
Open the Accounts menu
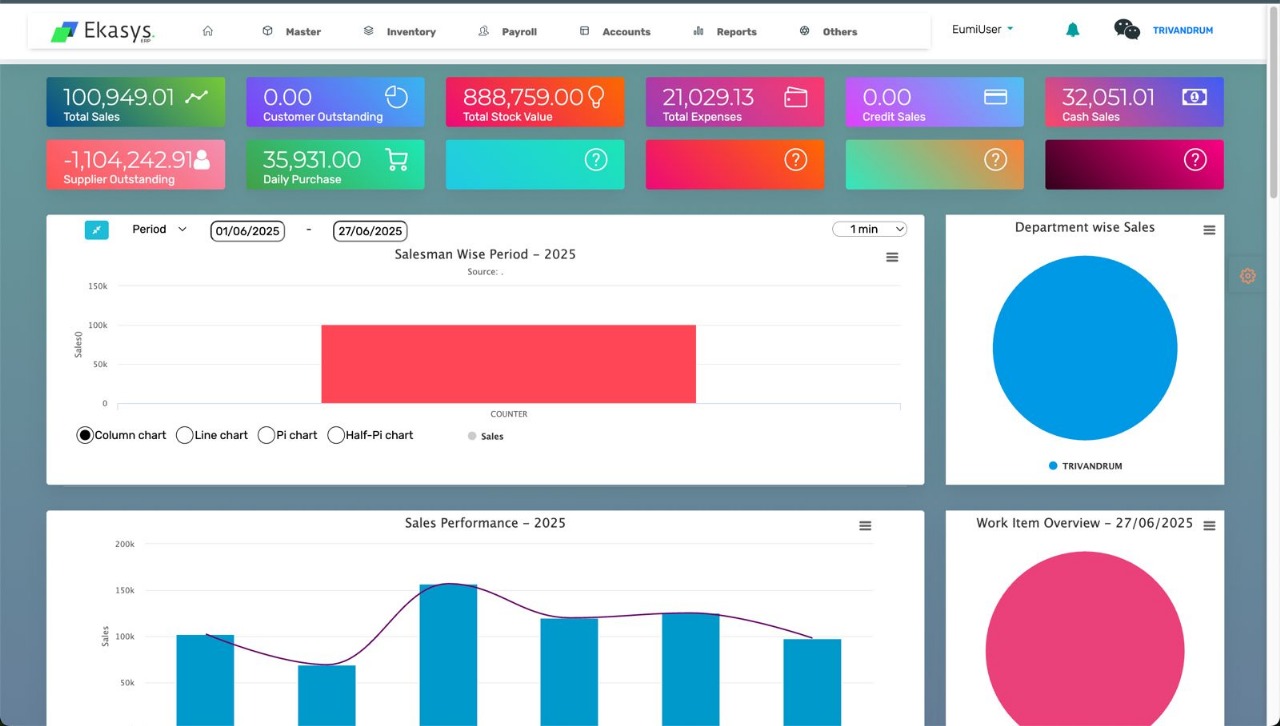pyautogui.click(x=615, y=32)
